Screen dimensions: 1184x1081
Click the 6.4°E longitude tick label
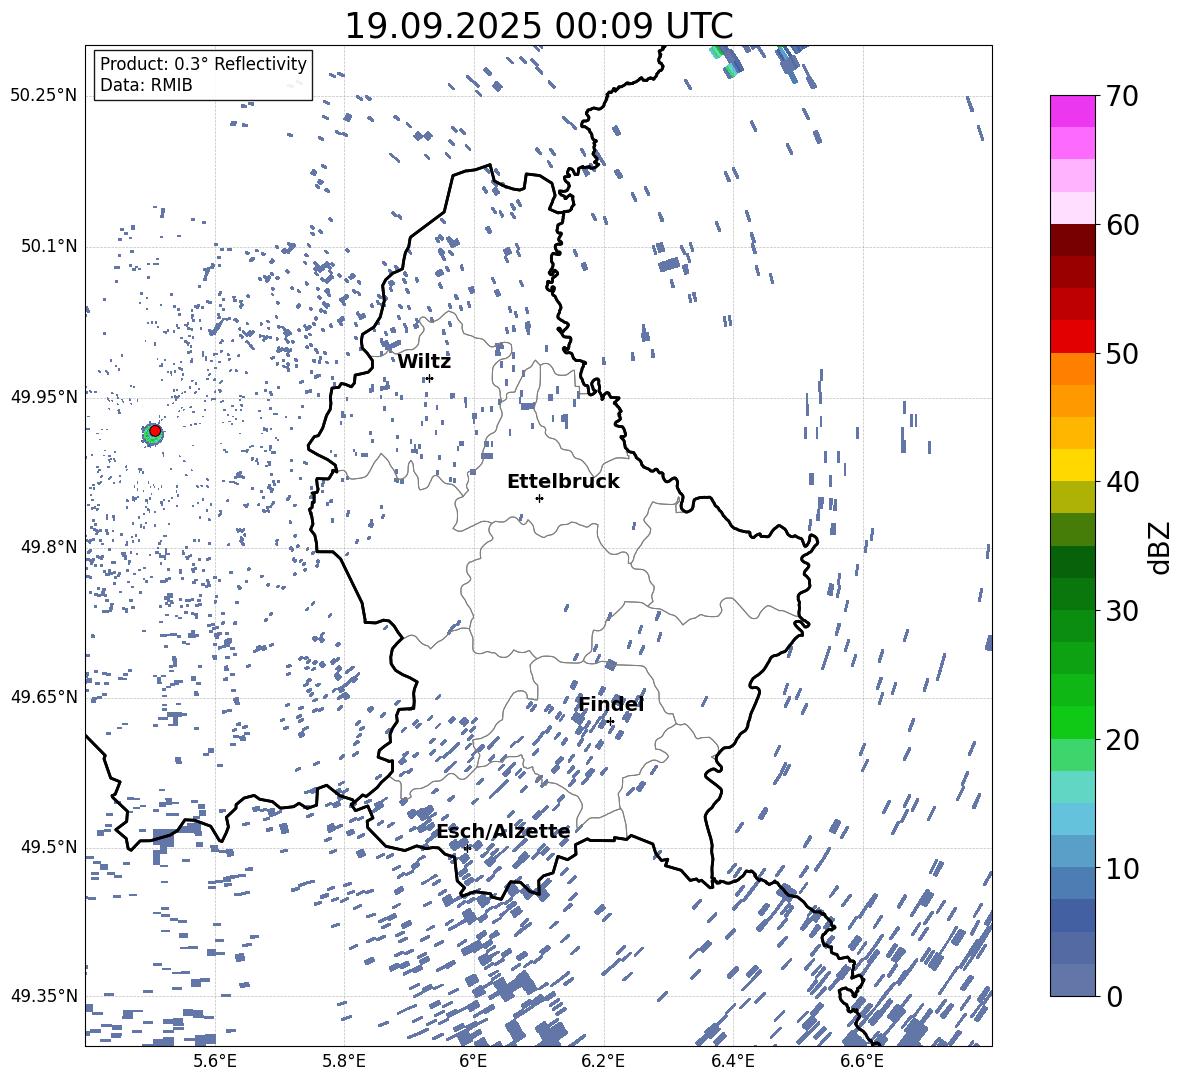point(732,1061)
